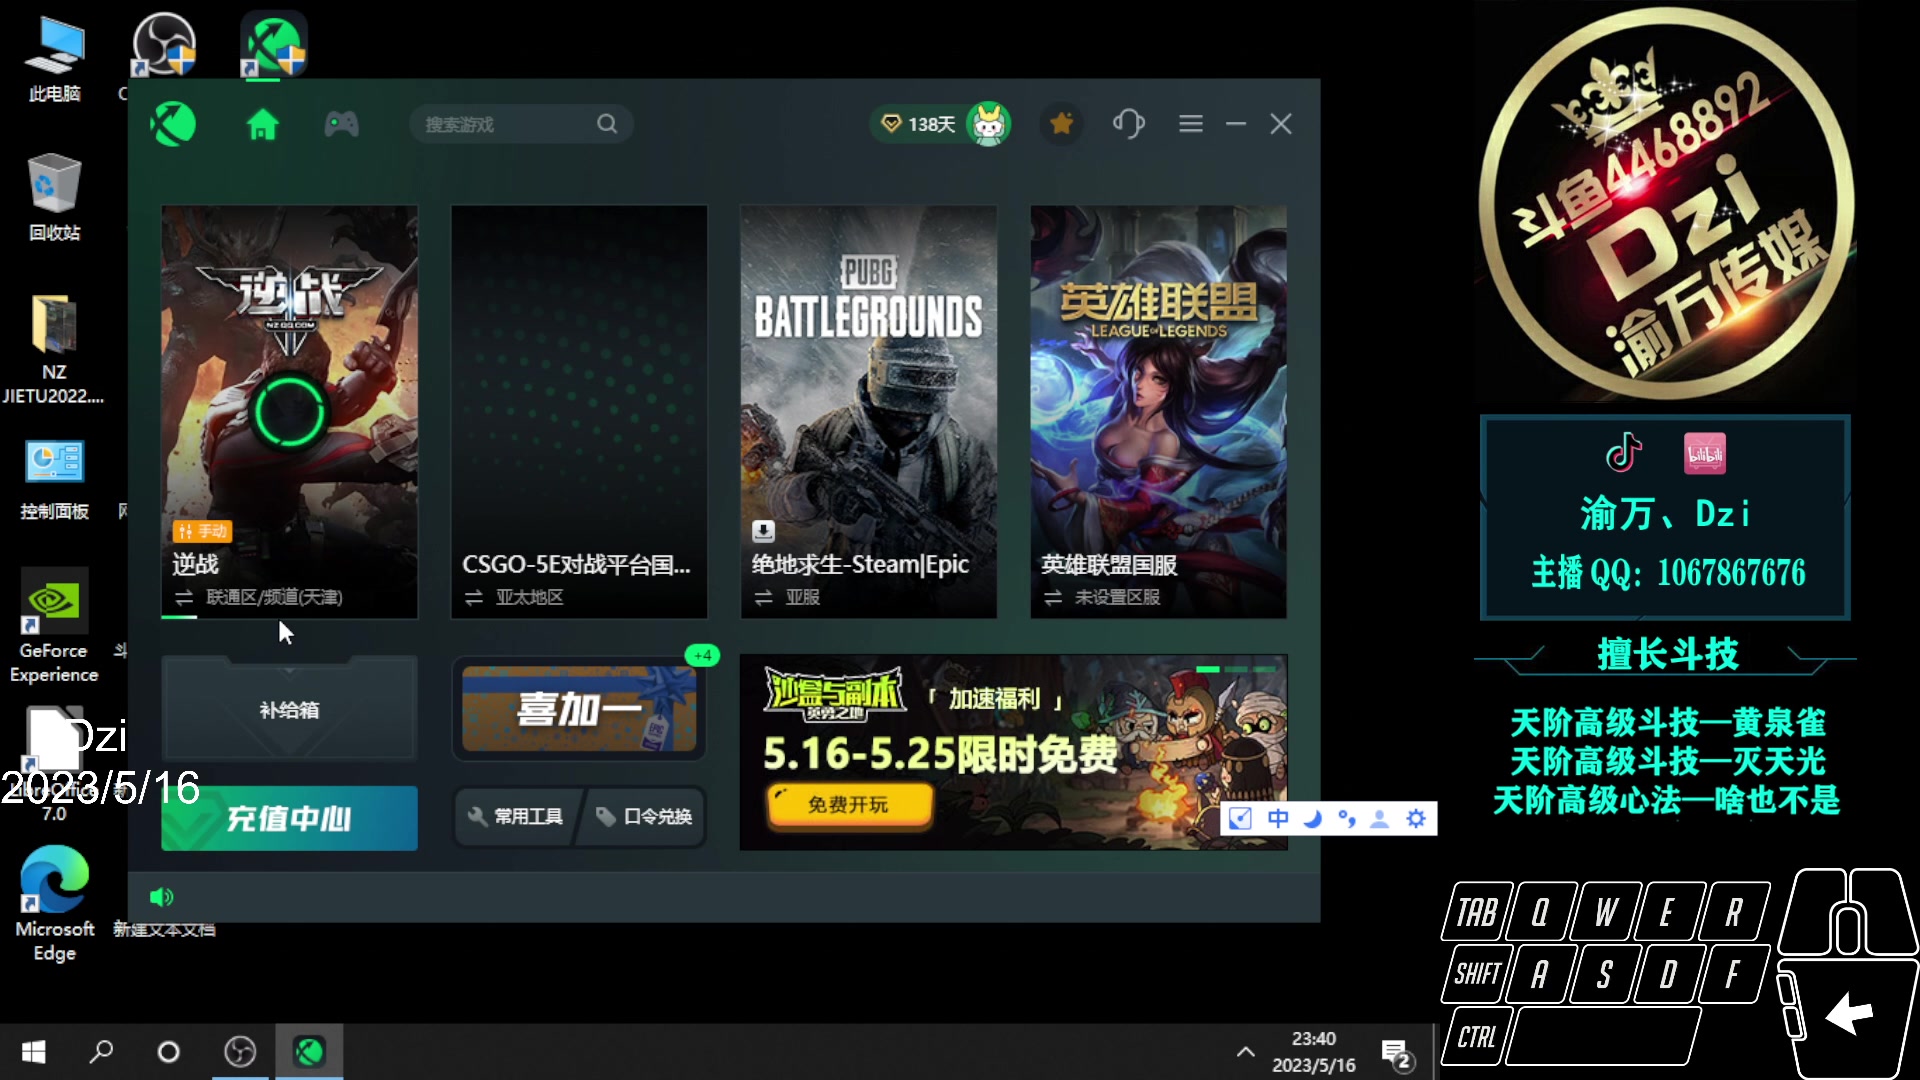
Task: Open the user avatar profile
Action: [989, 124]
